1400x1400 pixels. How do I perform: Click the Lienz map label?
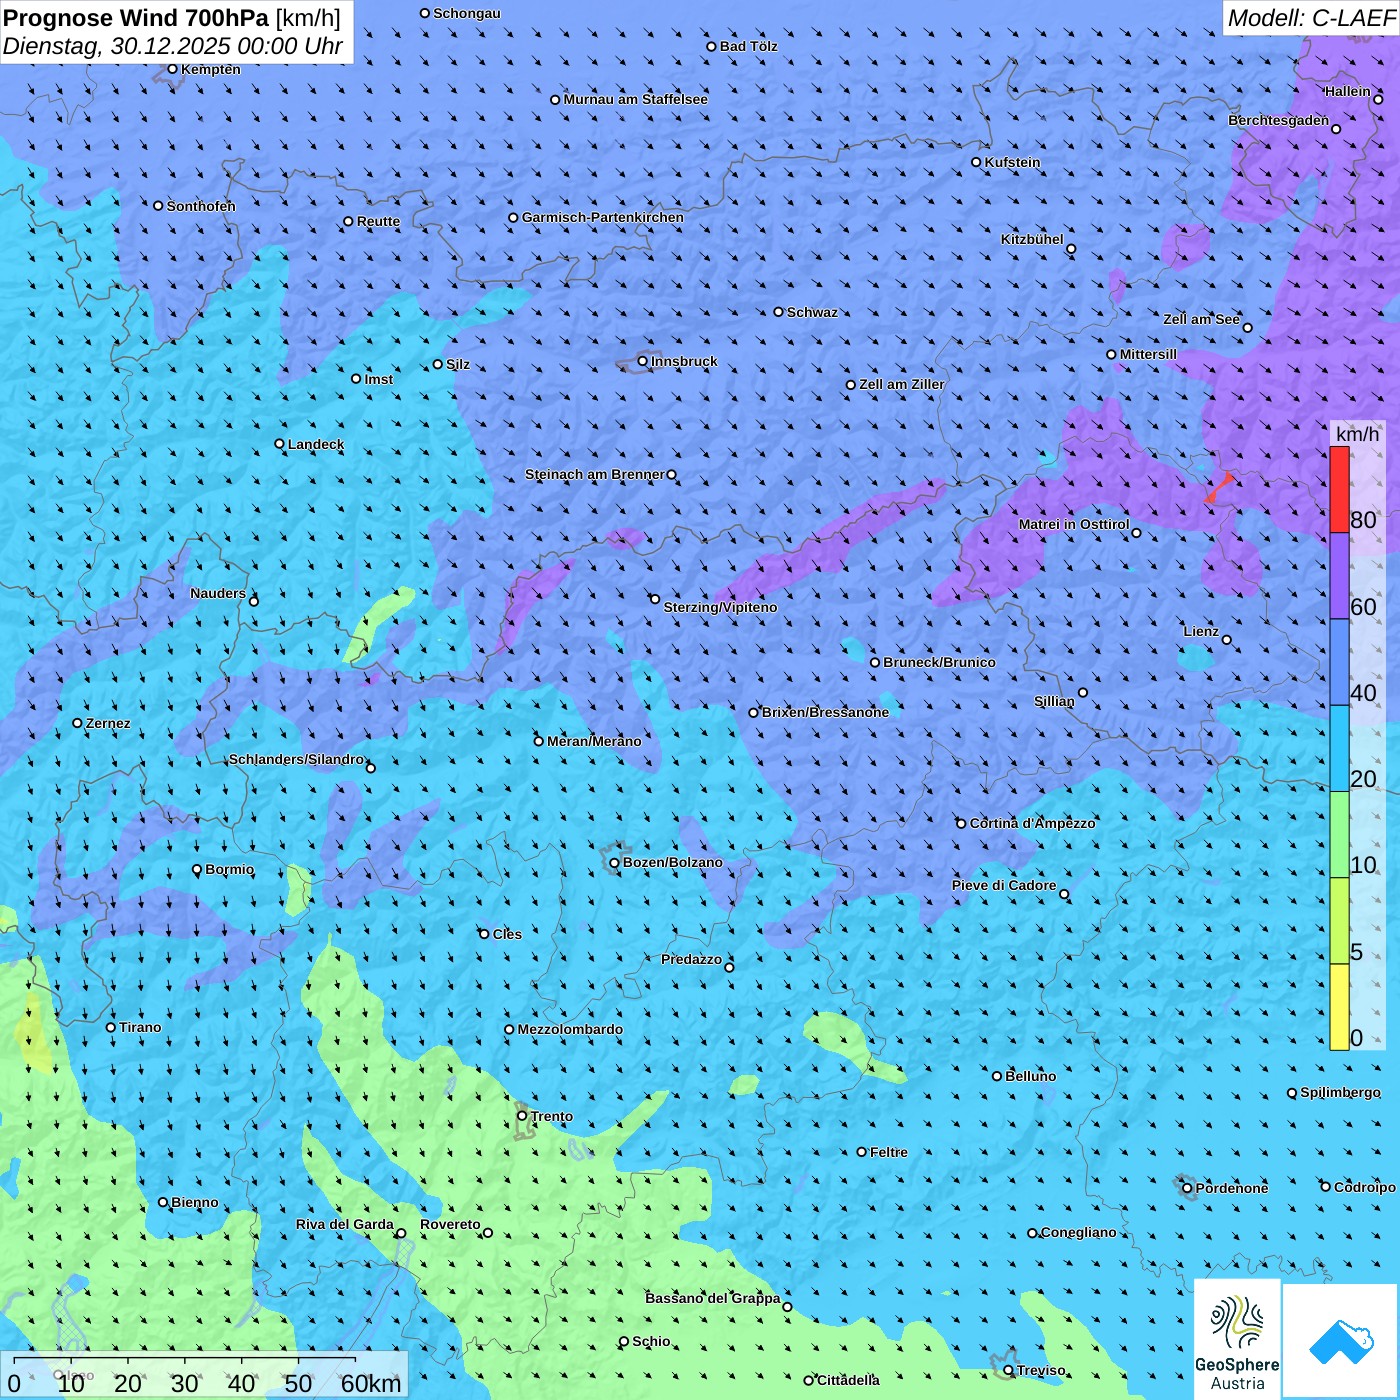[1201, 631]
